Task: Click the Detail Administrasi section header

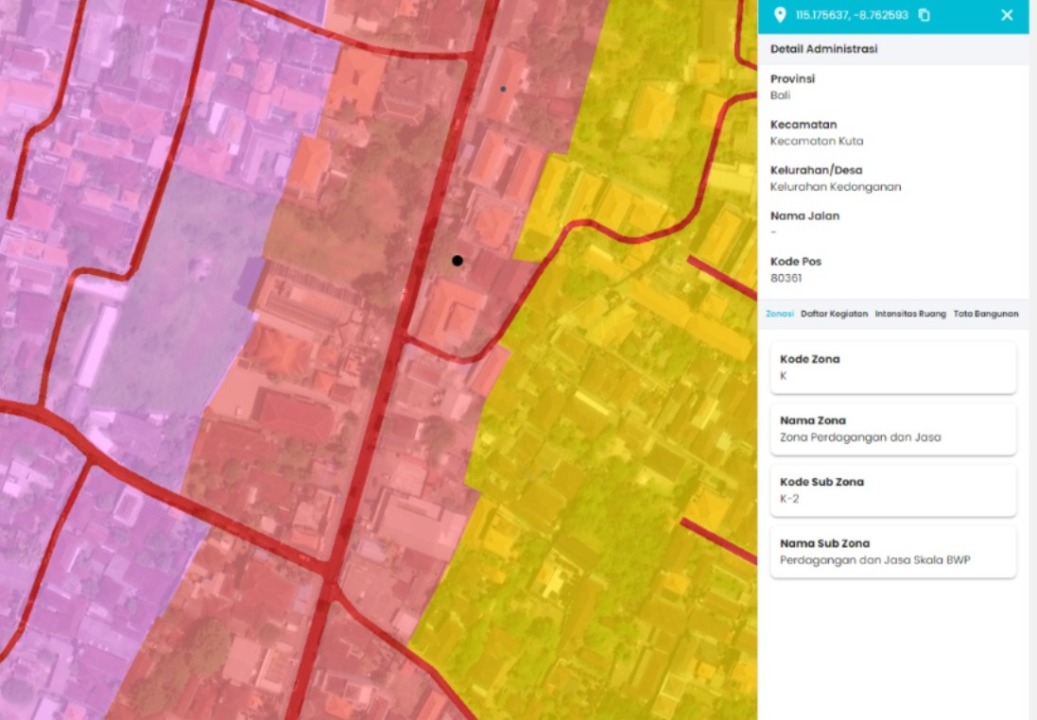Action: 824,49
